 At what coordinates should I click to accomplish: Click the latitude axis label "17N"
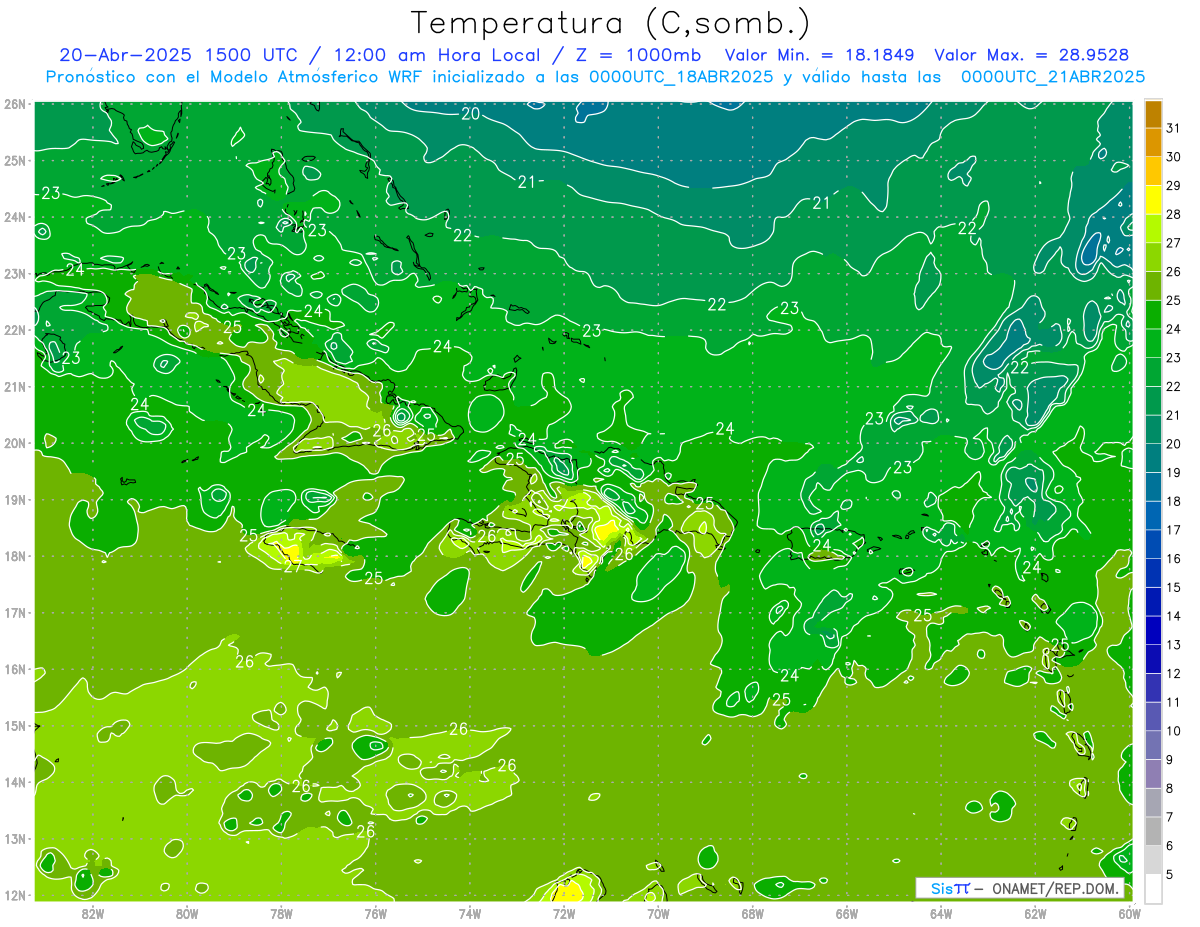pyautogui.click(x=14, y=613)
